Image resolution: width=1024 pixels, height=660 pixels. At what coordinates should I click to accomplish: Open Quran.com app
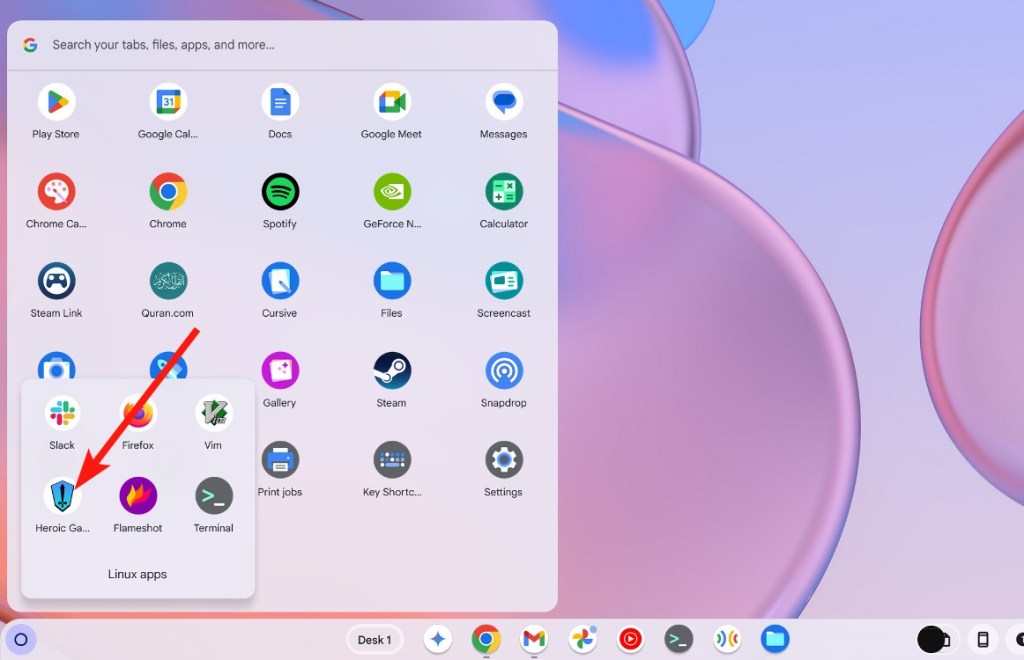[168, 281]
